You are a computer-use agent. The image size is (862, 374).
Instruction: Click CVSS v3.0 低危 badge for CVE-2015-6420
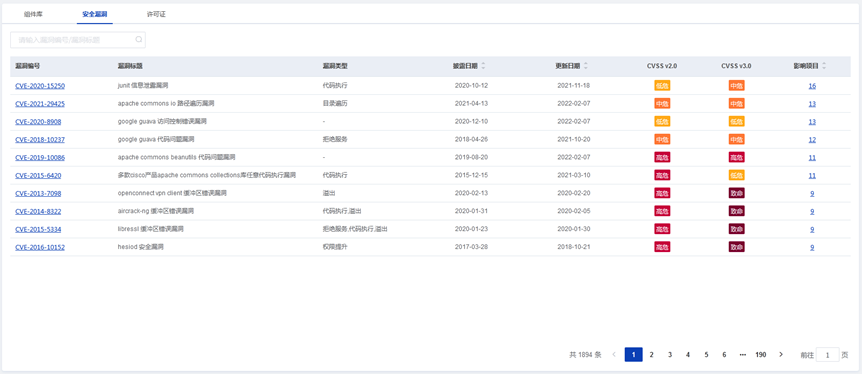point(737,176)
